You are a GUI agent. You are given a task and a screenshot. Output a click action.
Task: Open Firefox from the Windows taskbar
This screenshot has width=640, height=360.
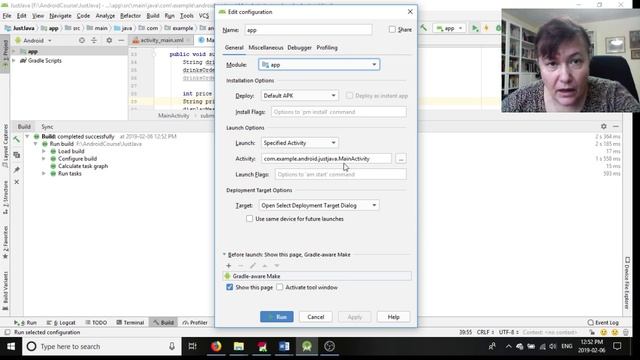click(216, 347)
